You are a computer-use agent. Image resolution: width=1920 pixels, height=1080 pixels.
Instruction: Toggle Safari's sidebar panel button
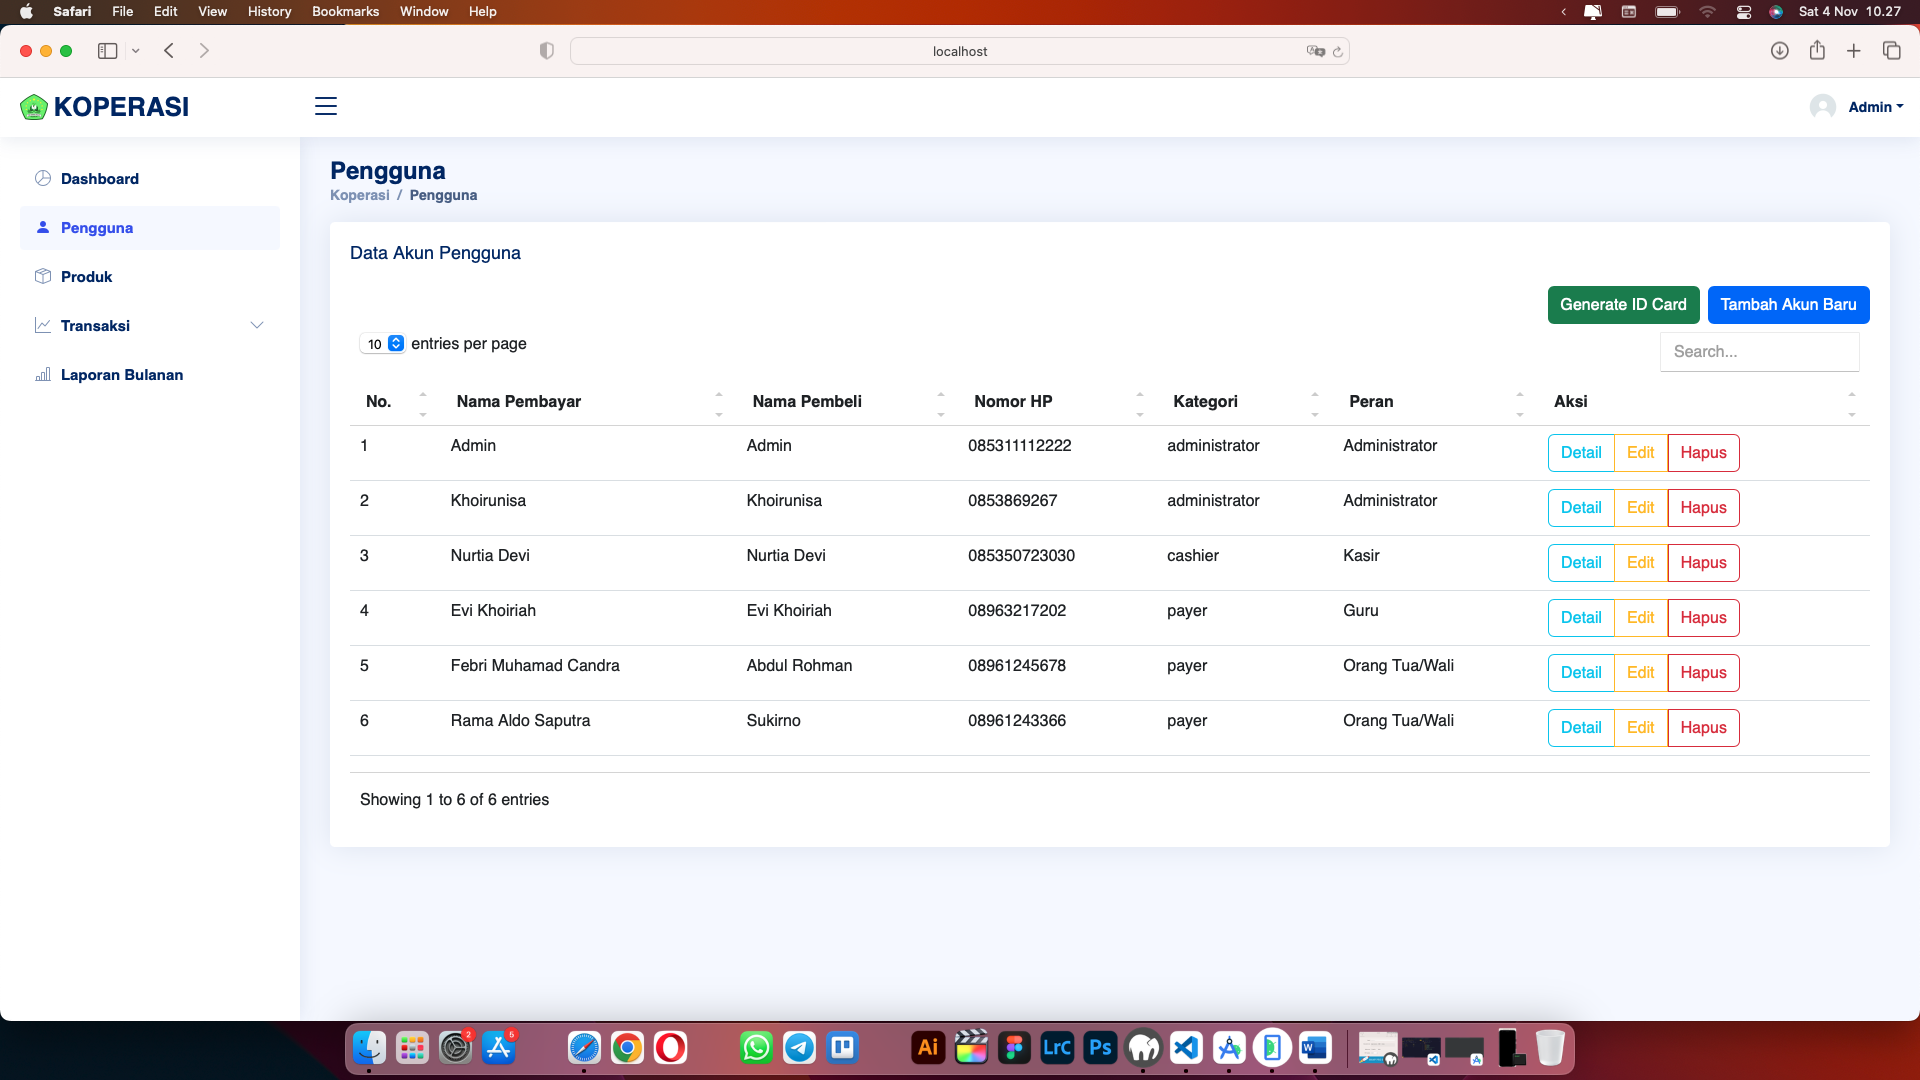click(108, 51)
